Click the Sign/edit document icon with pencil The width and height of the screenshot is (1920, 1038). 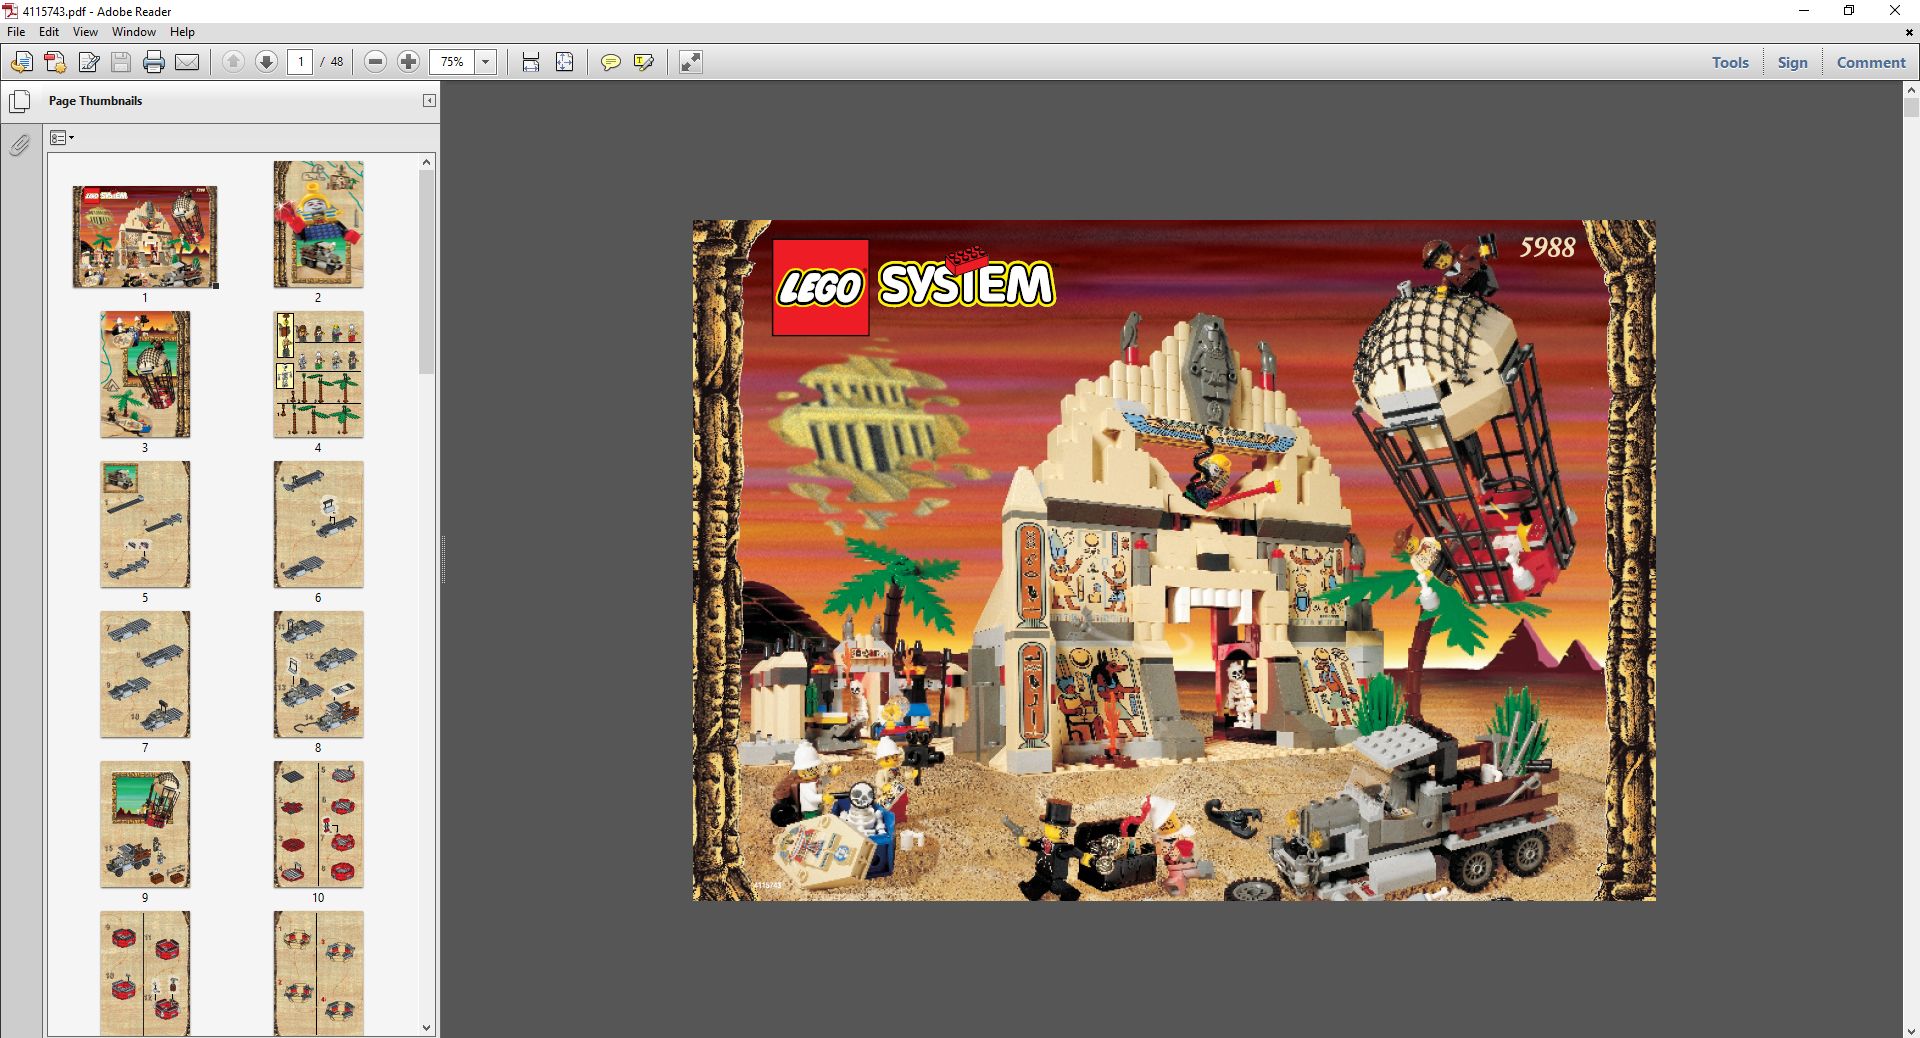pos(88,62)
